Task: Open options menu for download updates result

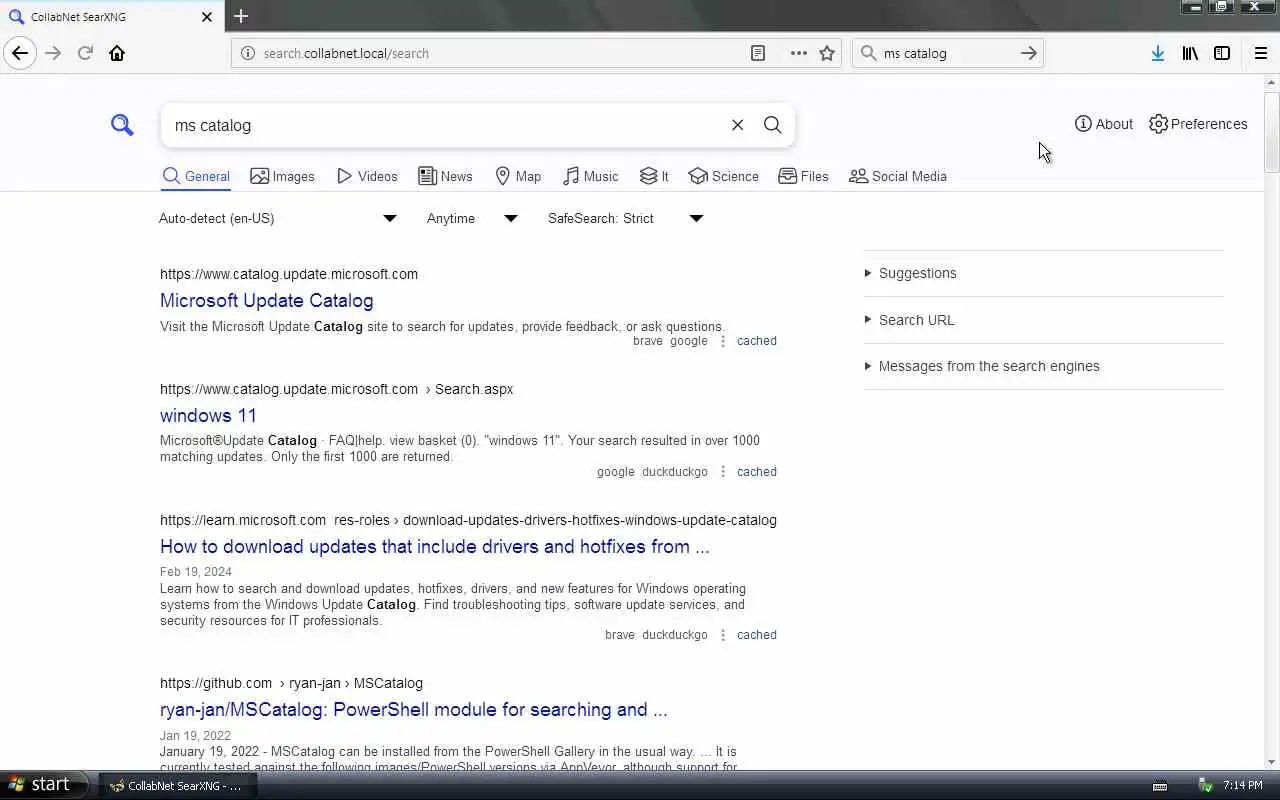Action: [x=723, y=635]
